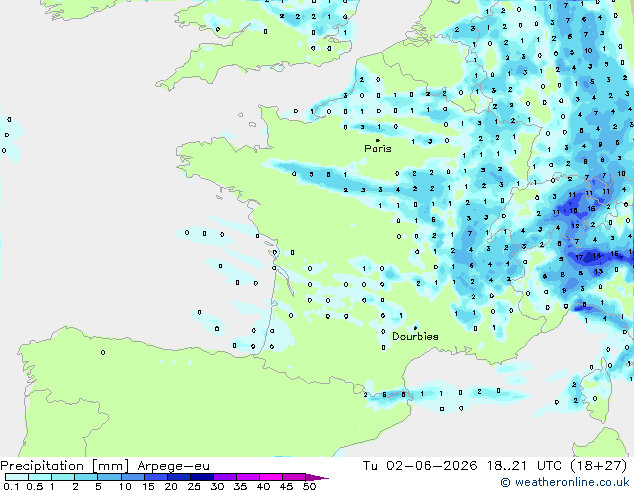Pick the legend swatch between 10 and 15

pyautogui.click(x=133, y=477)
